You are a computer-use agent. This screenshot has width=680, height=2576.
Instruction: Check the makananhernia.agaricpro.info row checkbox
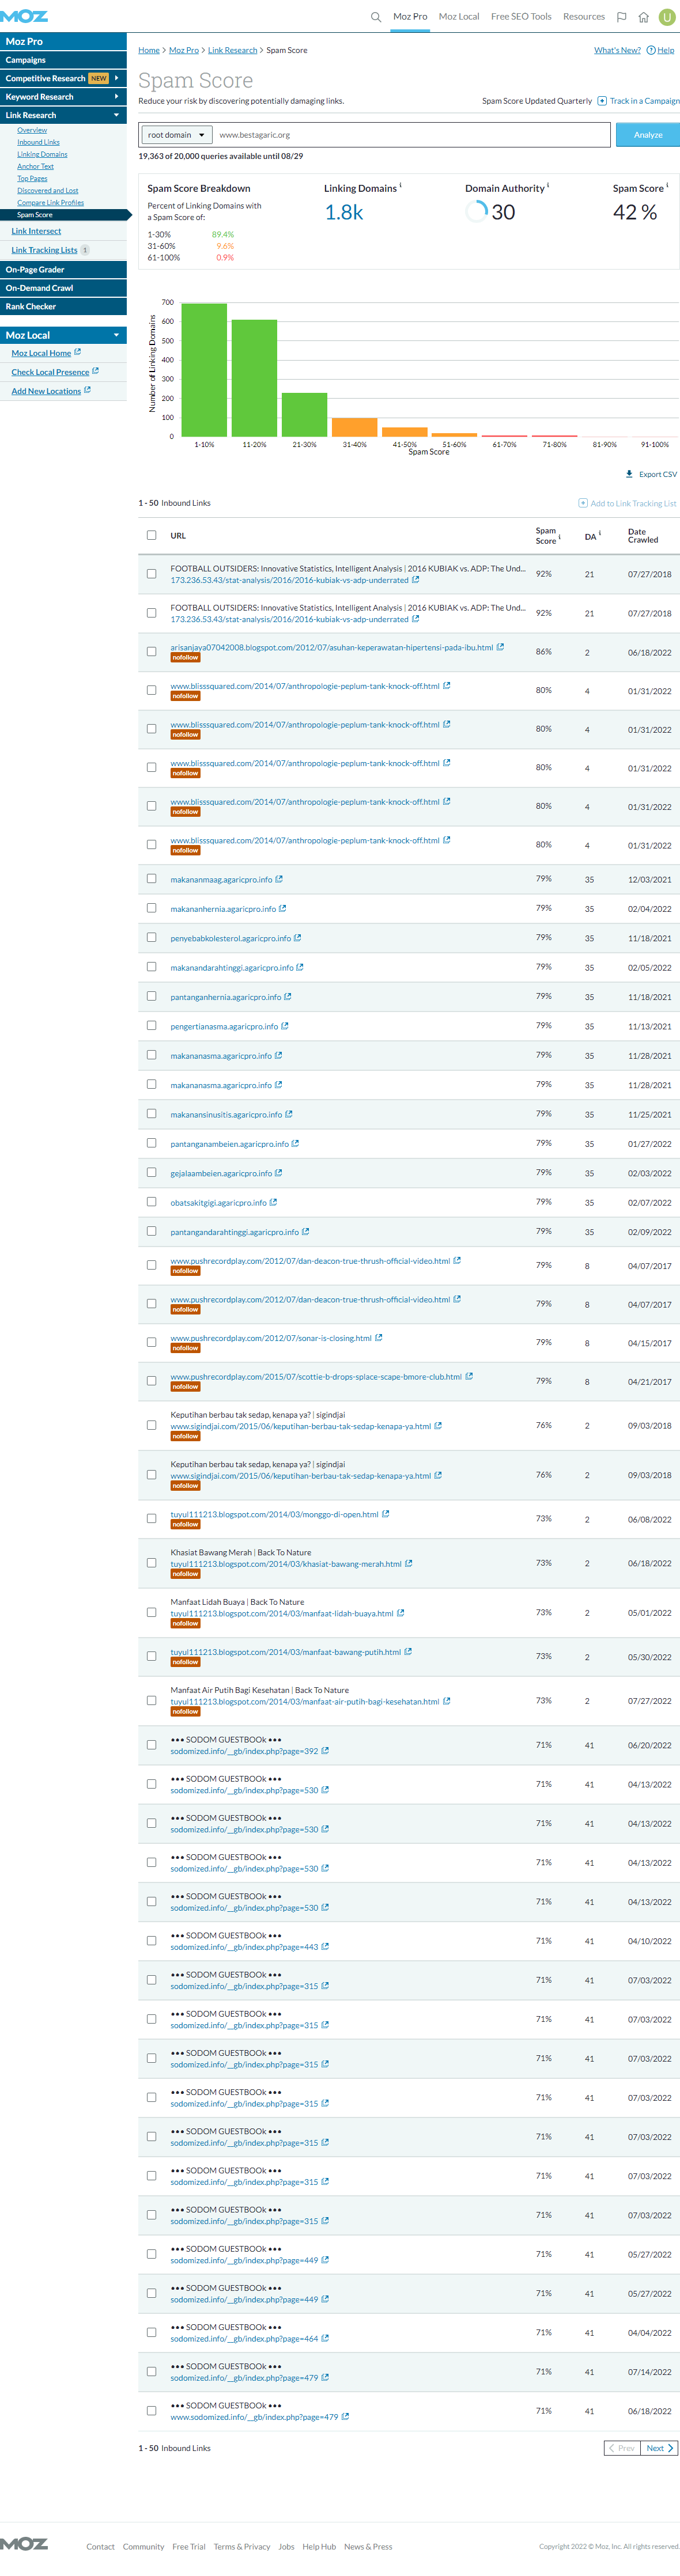[152, 908]
